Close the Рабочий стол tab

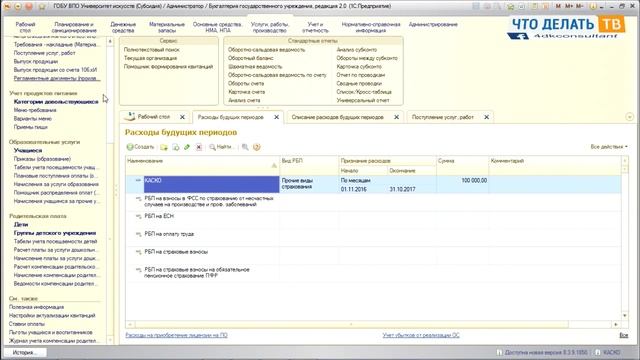pos(182,117)
